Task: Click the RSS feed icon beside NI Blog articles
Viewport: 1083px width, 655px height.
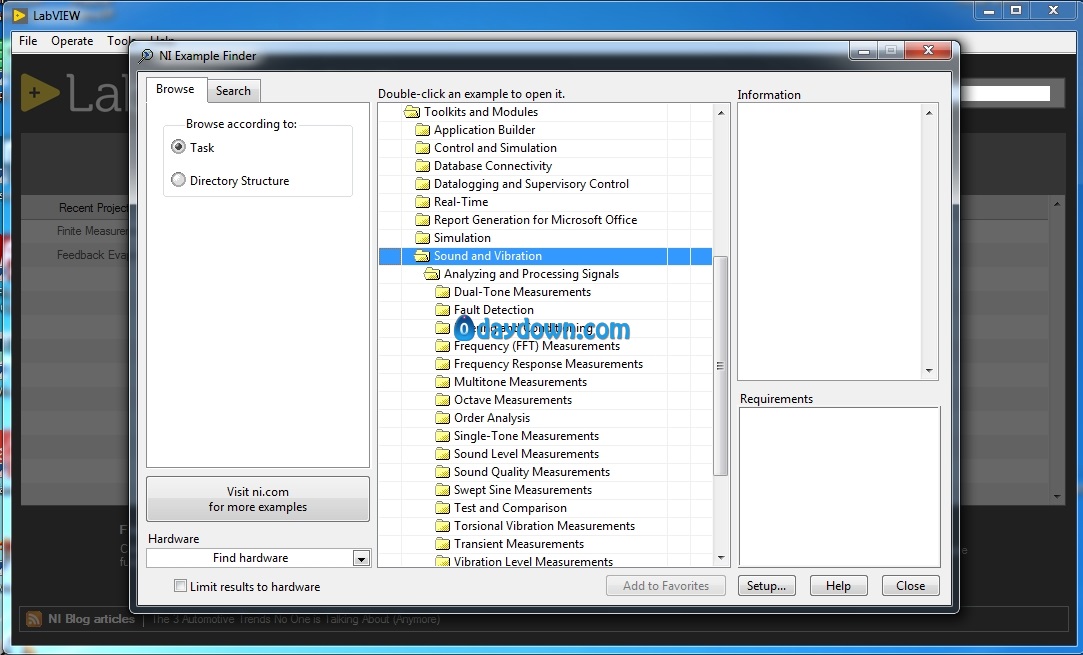Action: tap(34, 618)
